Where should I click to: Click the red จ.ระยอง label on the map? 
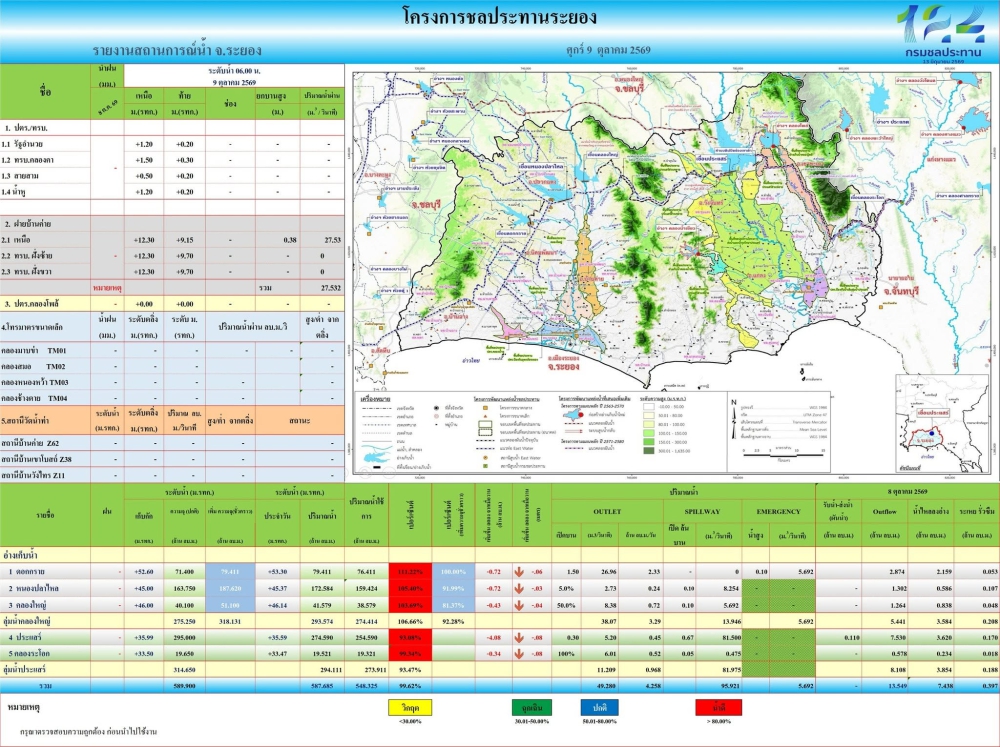coord(562,367)
